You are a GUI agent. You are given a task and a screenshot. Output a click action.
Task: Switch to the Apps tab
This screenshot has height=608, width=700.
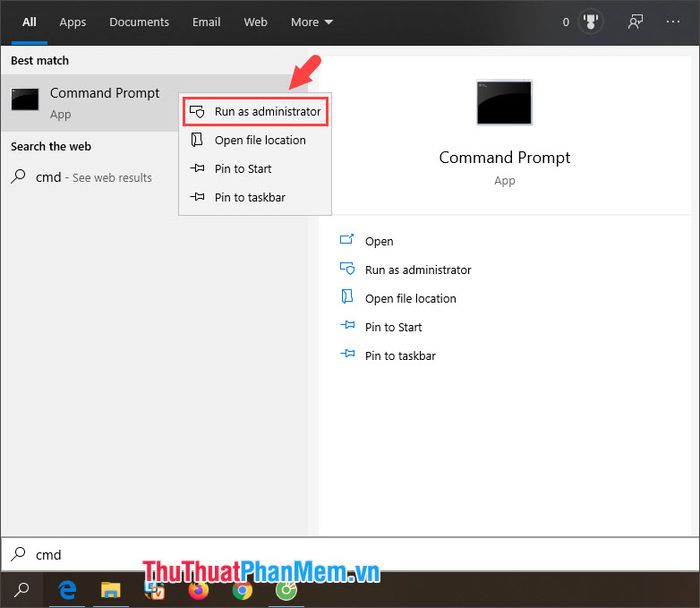click(73, 22)
